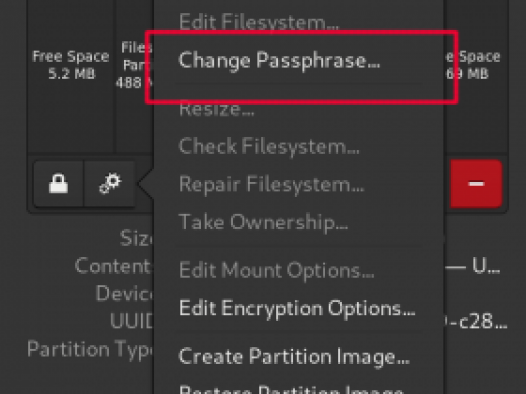This screenshot has height=394, width=526.
Task: Select the 5.2 MB Free Space block
Action: coord(71,76)
